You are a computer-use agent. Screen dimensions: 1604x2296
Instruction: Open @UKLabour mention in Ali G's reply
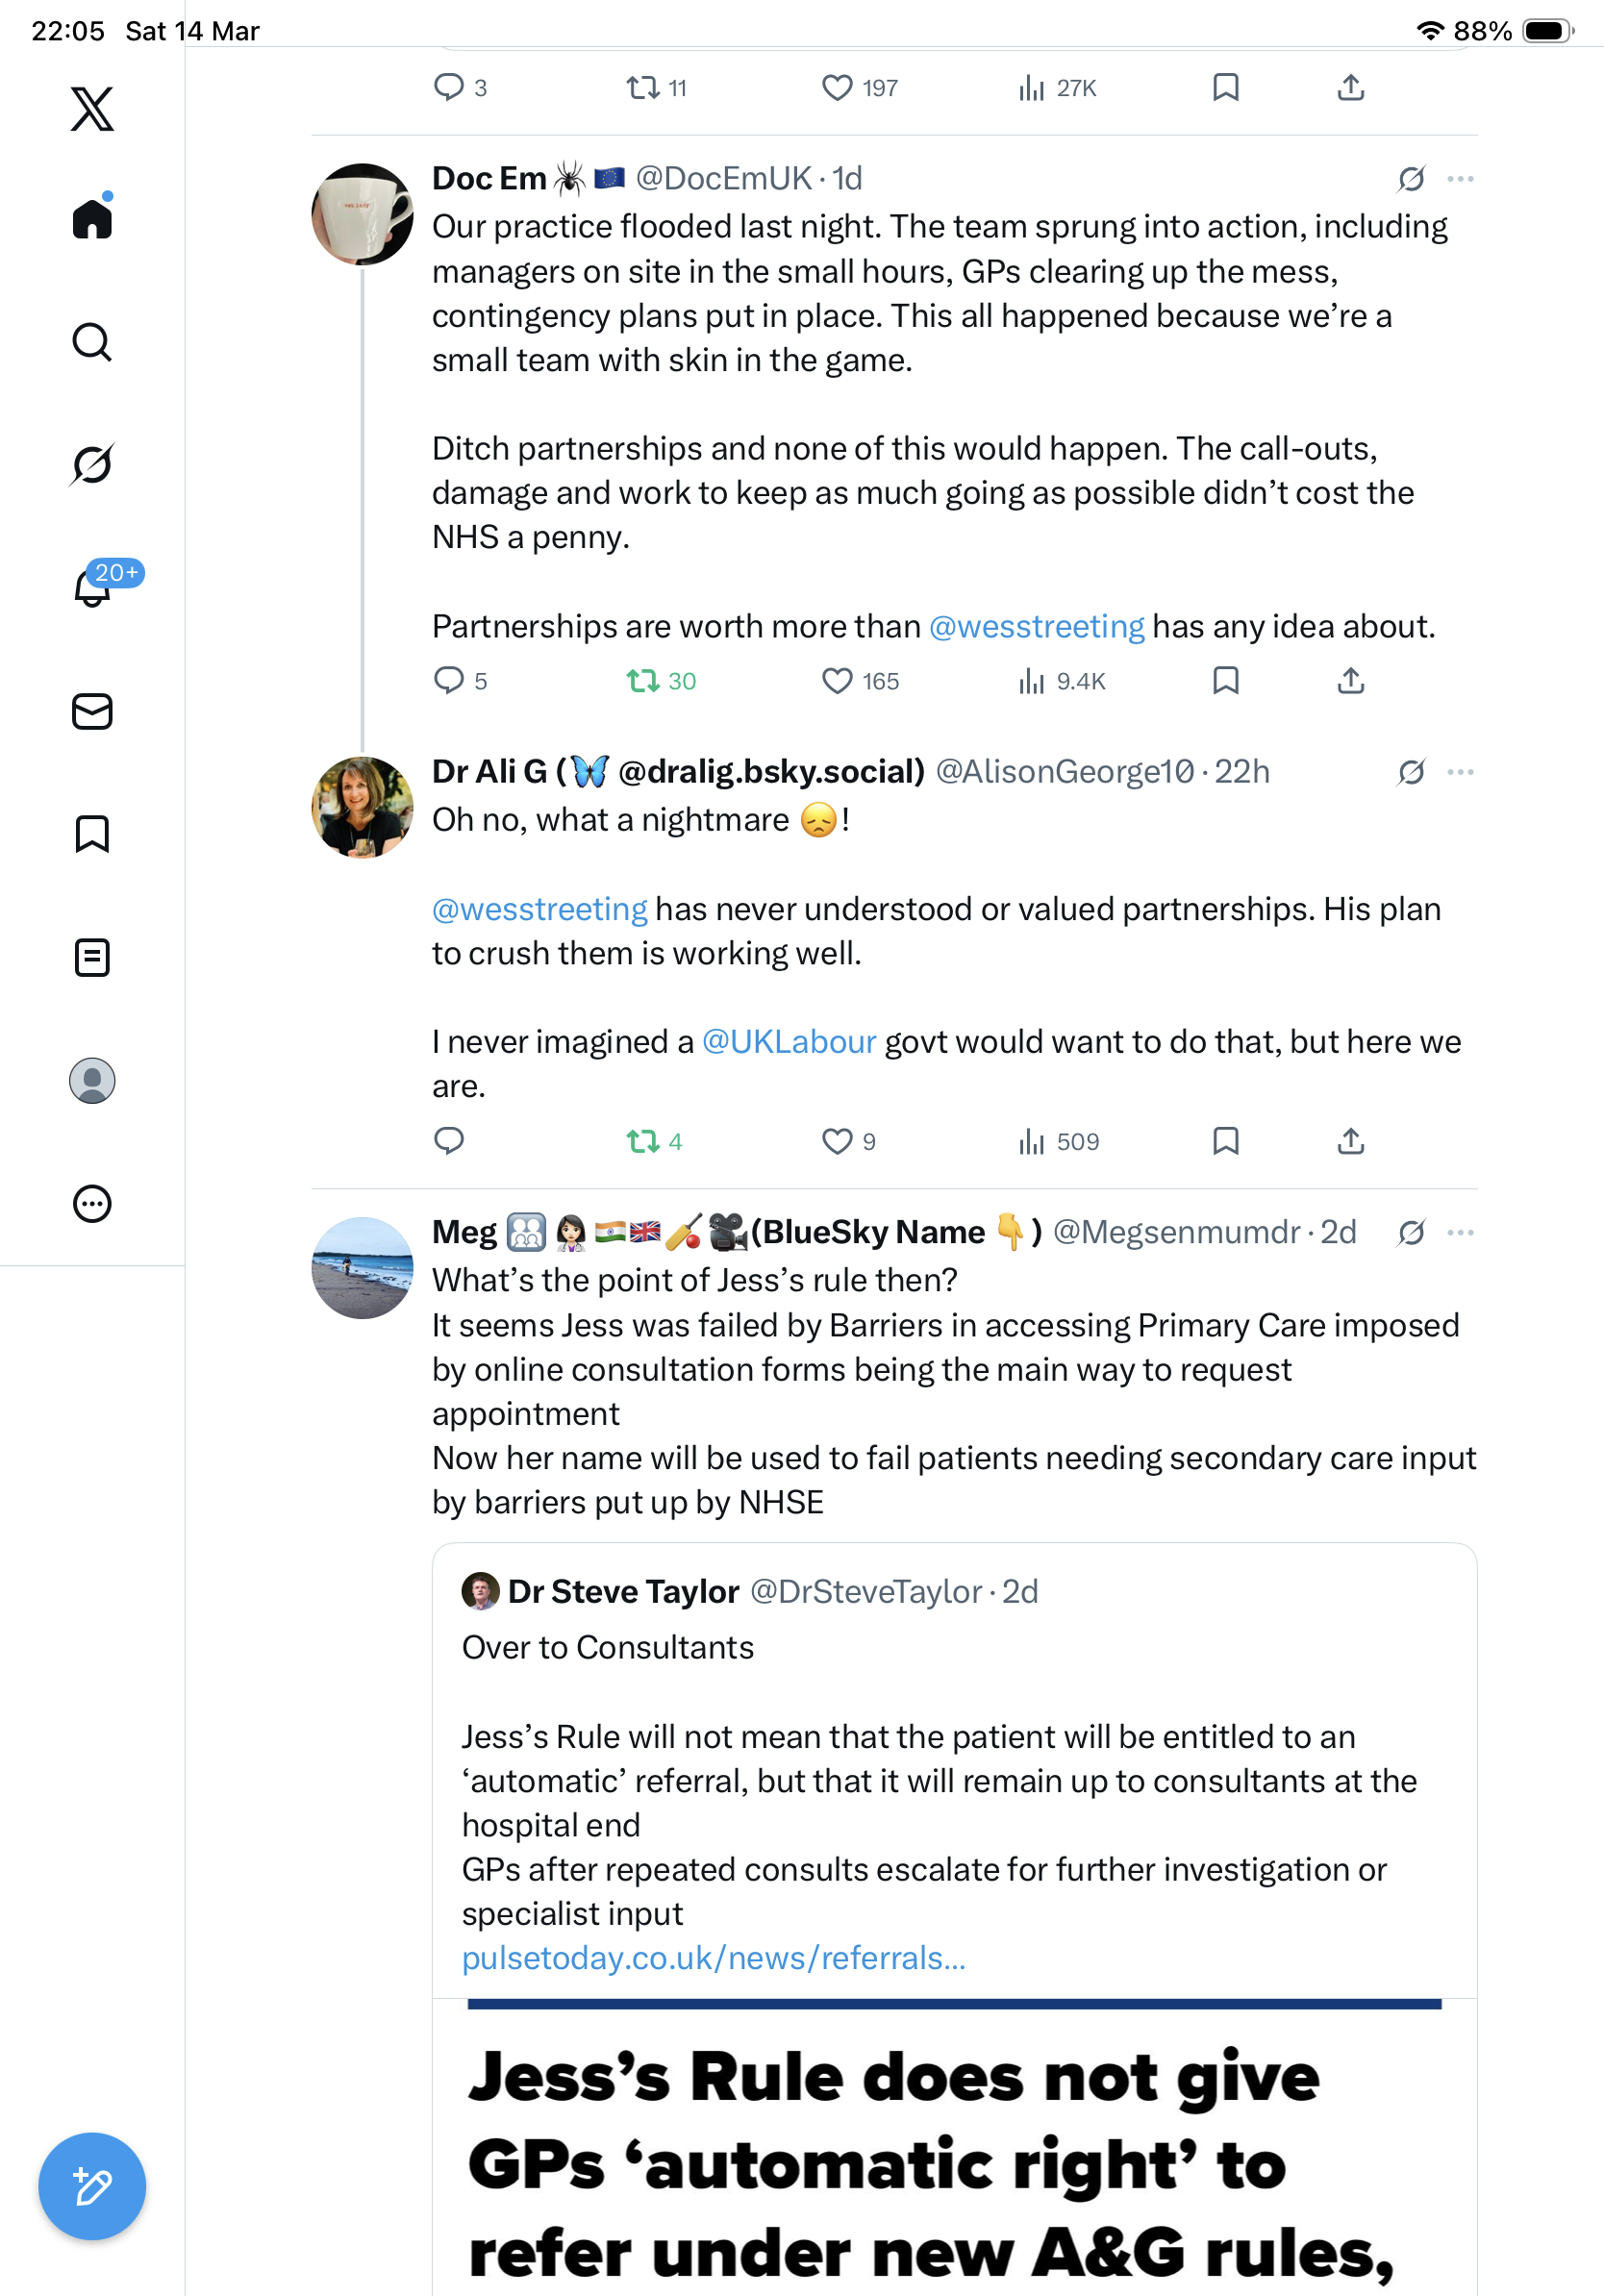point(789,1042)
